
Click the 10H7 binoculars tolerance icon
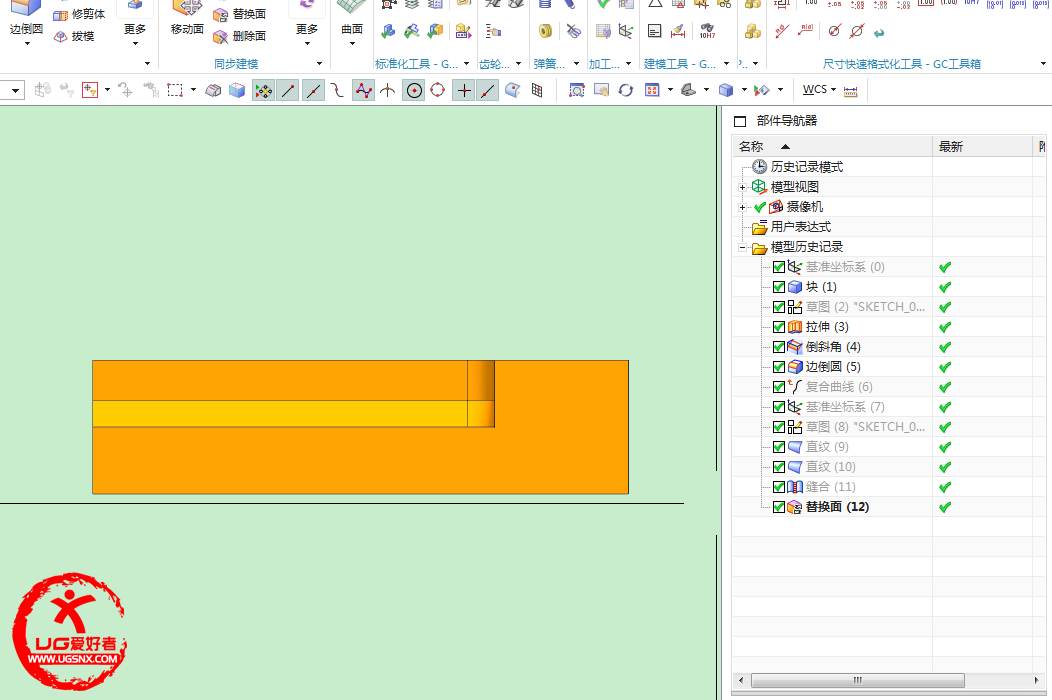[x=707, y=31]
